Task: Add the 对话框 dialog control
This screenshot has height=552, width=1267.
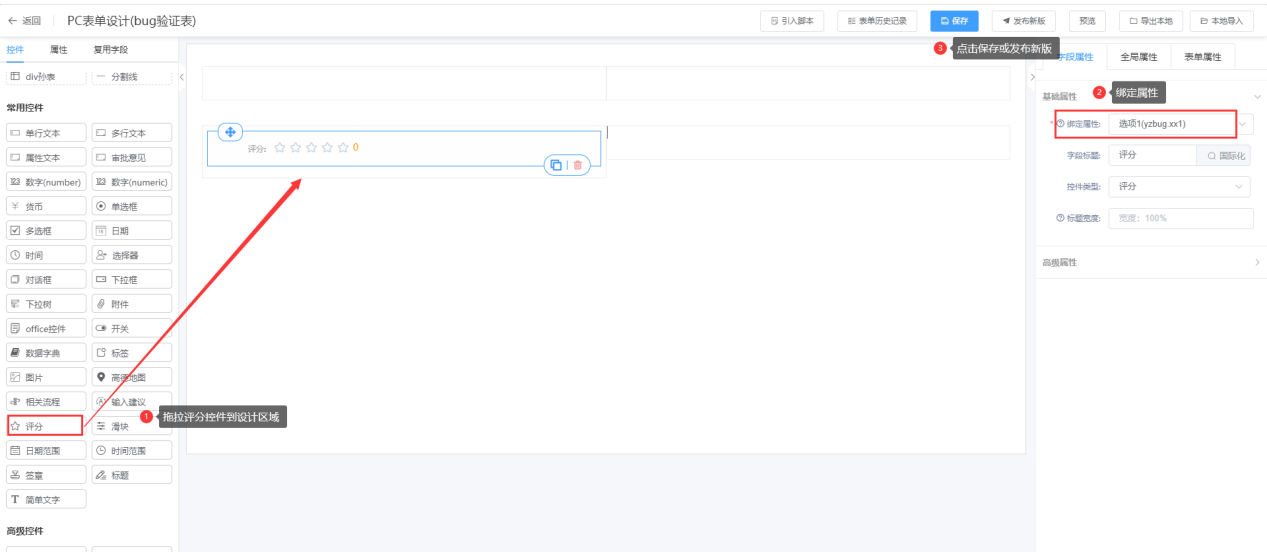Action: 46,280
